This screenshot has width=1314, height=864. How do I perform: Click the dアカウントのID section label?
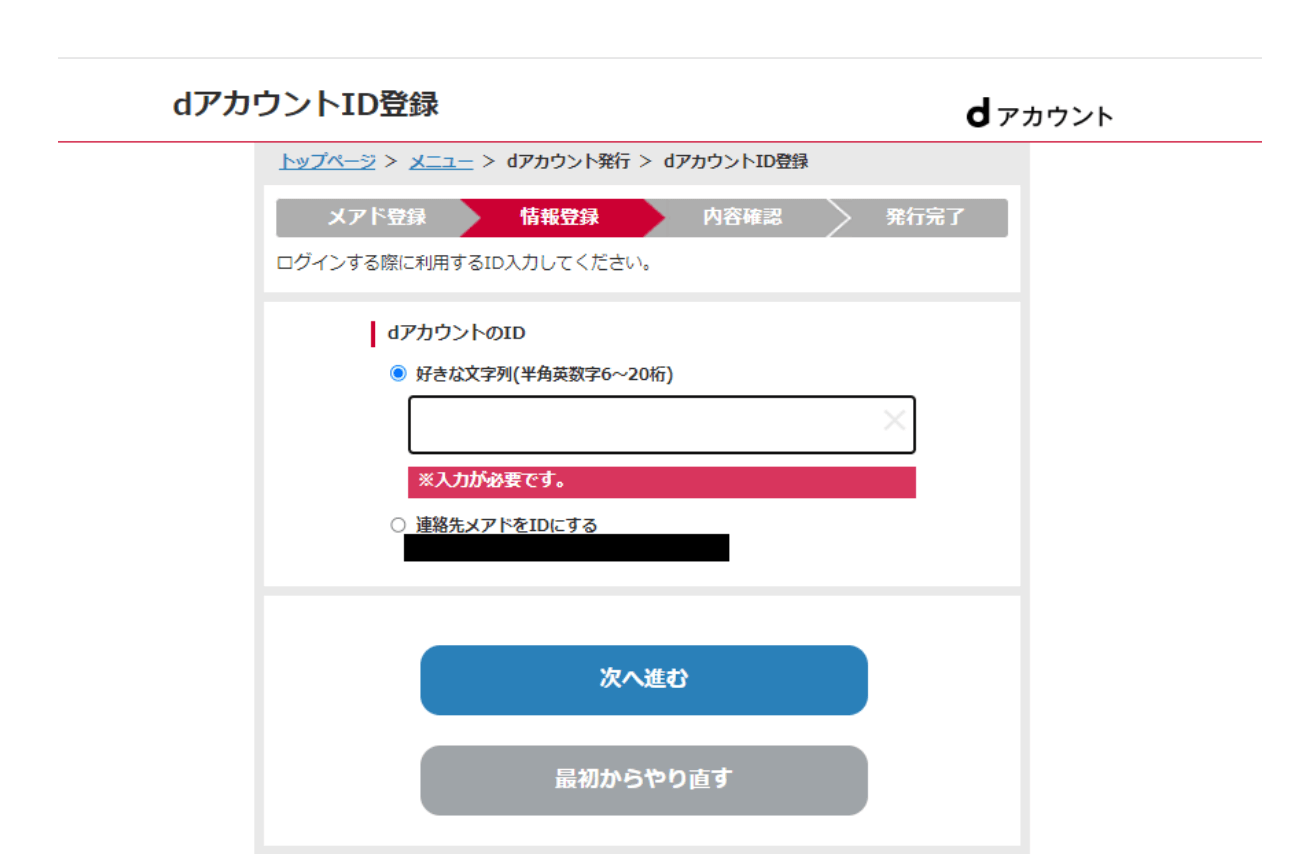click(x=456, y=333)
